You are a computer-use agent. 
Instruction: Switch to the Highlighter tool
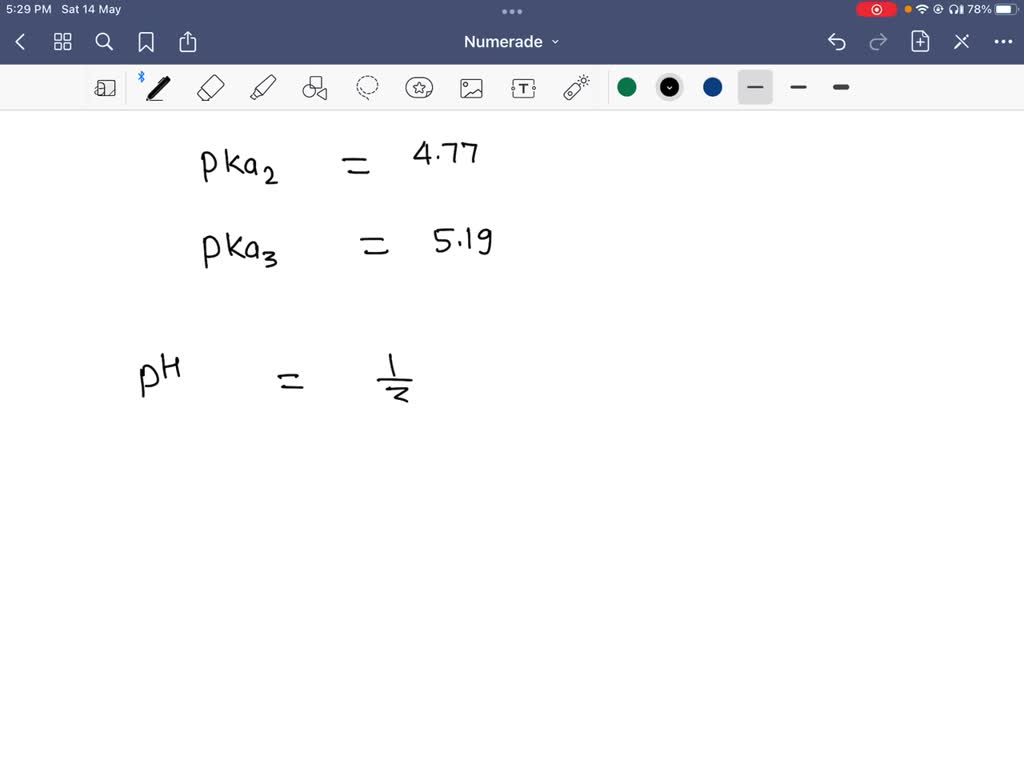262,87
